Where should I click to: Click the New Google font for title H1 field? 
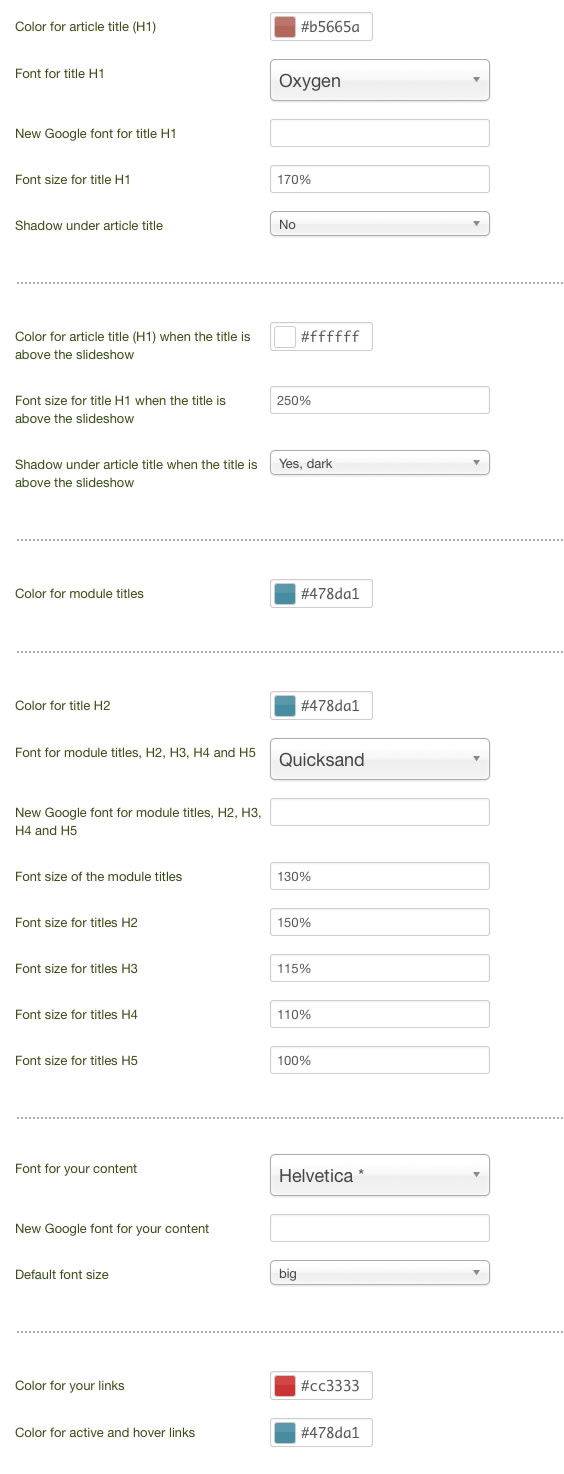click(380, 133)
